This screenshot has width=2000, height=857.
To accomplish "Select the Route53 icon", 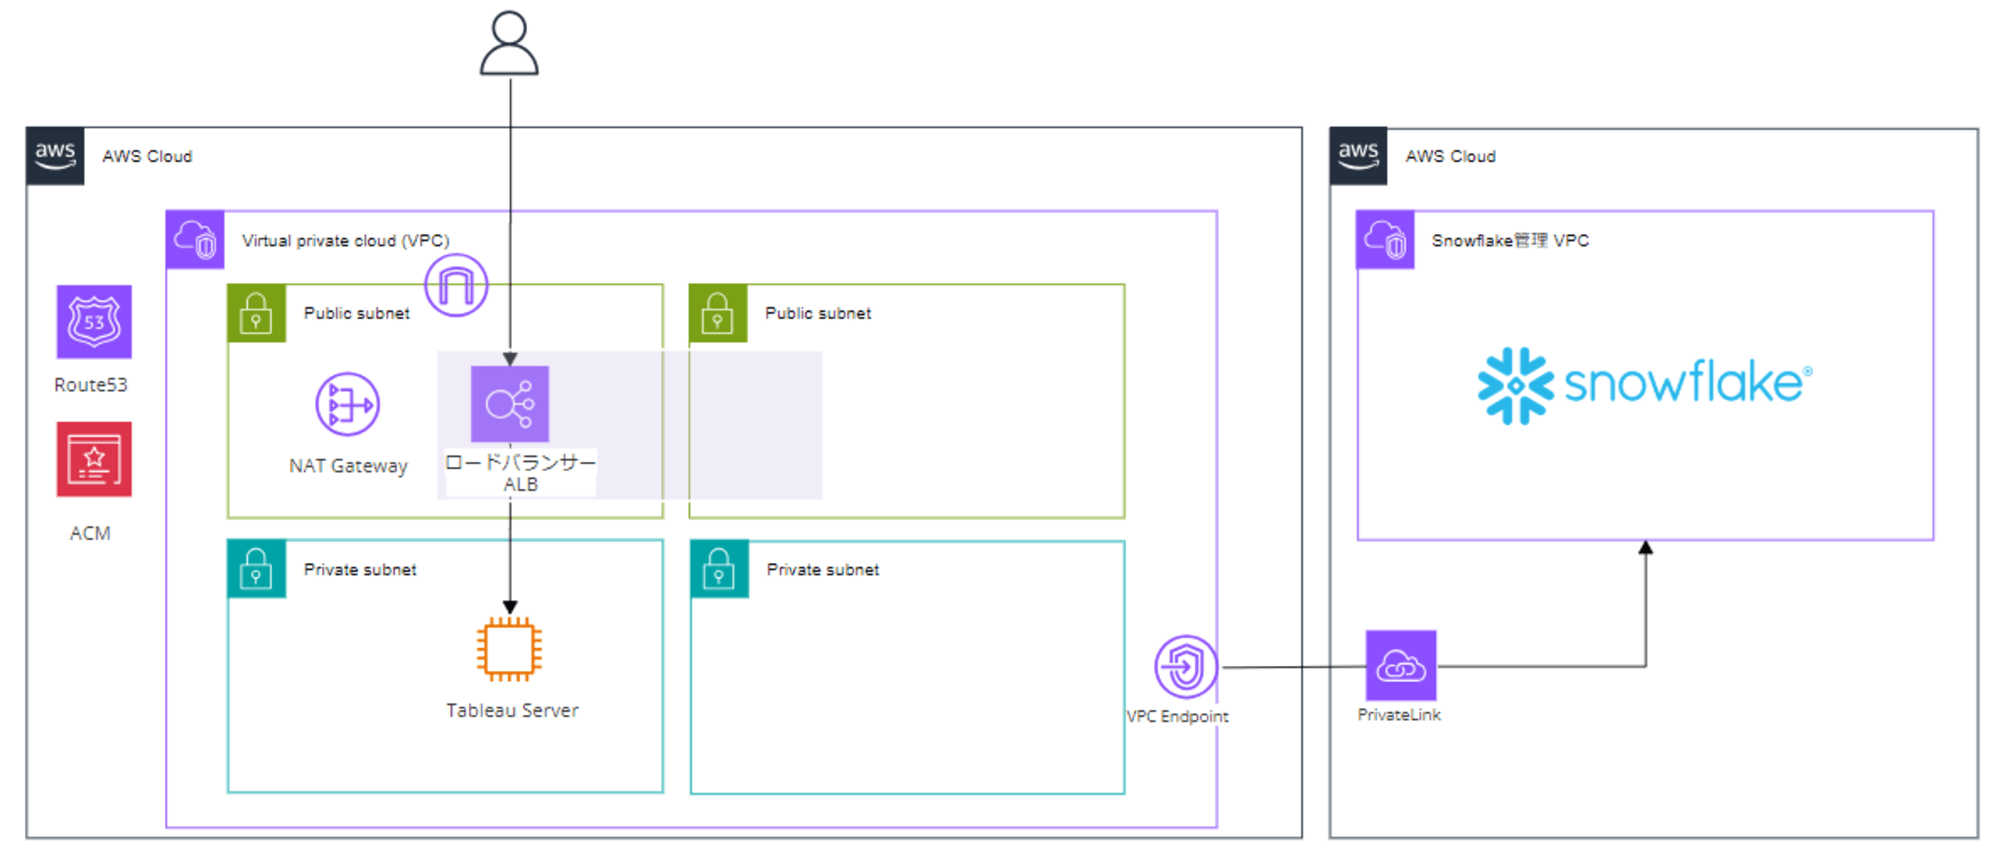I will [x=94, y=322].
